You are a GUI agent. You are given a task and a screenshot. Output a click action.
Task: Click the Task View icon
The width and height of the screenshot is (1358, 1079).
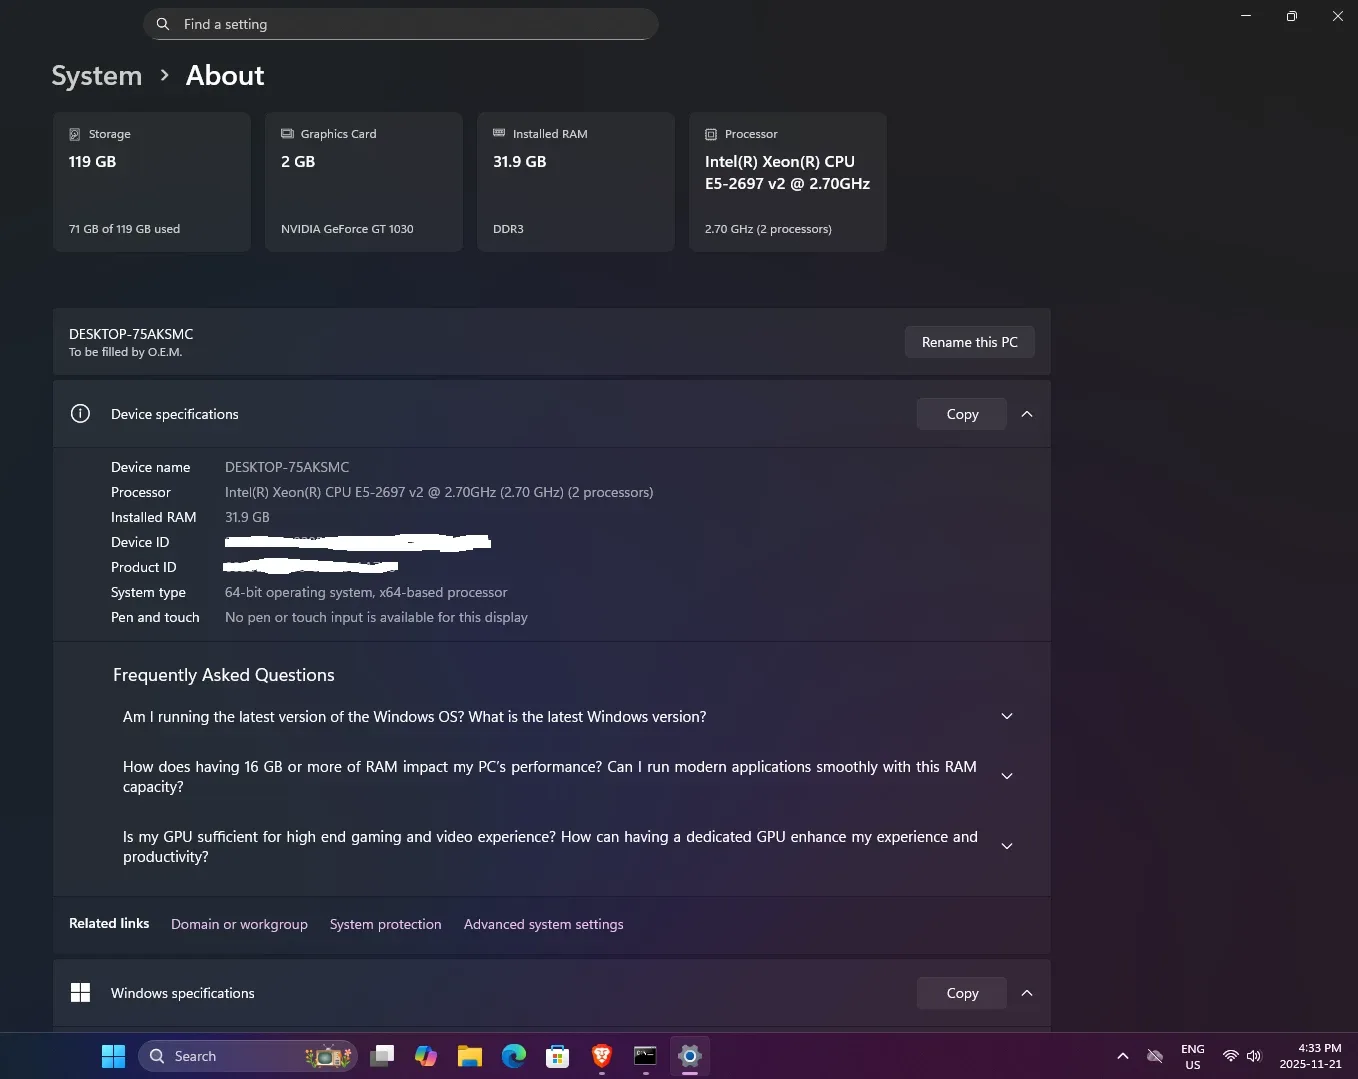pos(382,1056)
